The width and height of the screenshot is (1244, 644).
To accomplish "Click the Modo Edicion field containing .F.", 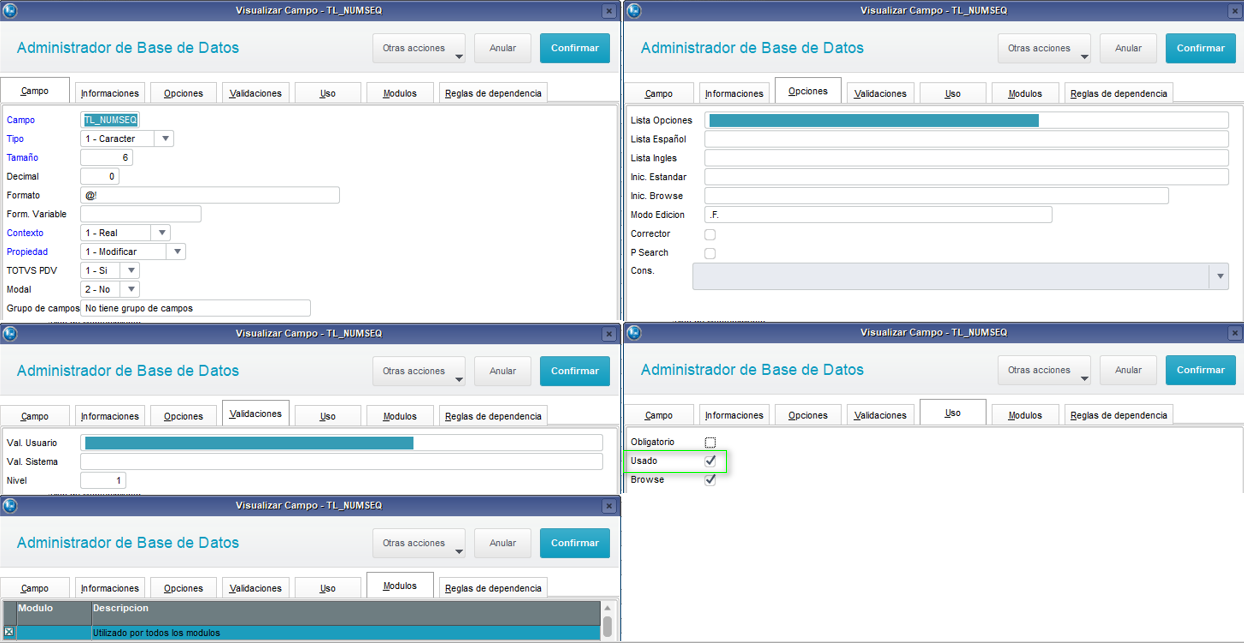I will (878, 215).
